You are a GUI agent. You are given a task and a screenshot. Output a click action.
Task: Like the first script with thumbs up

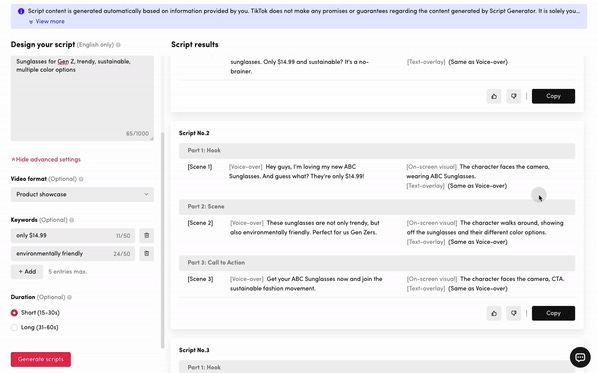tap(494, 96)
